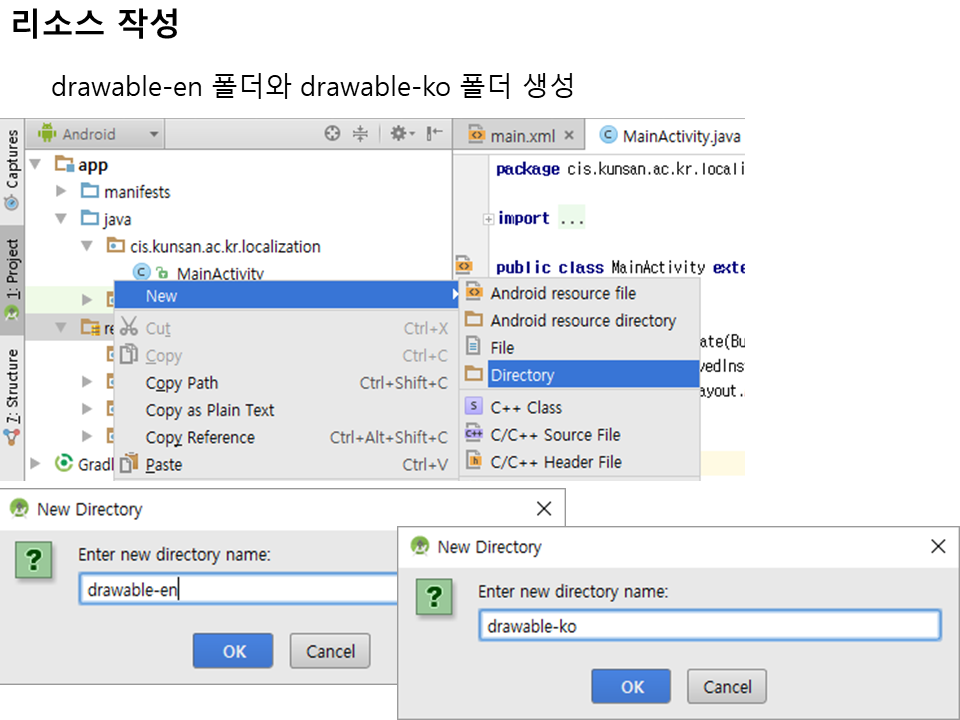
Task: Select MainActivity class in project tree
Action: pos(220,273)
